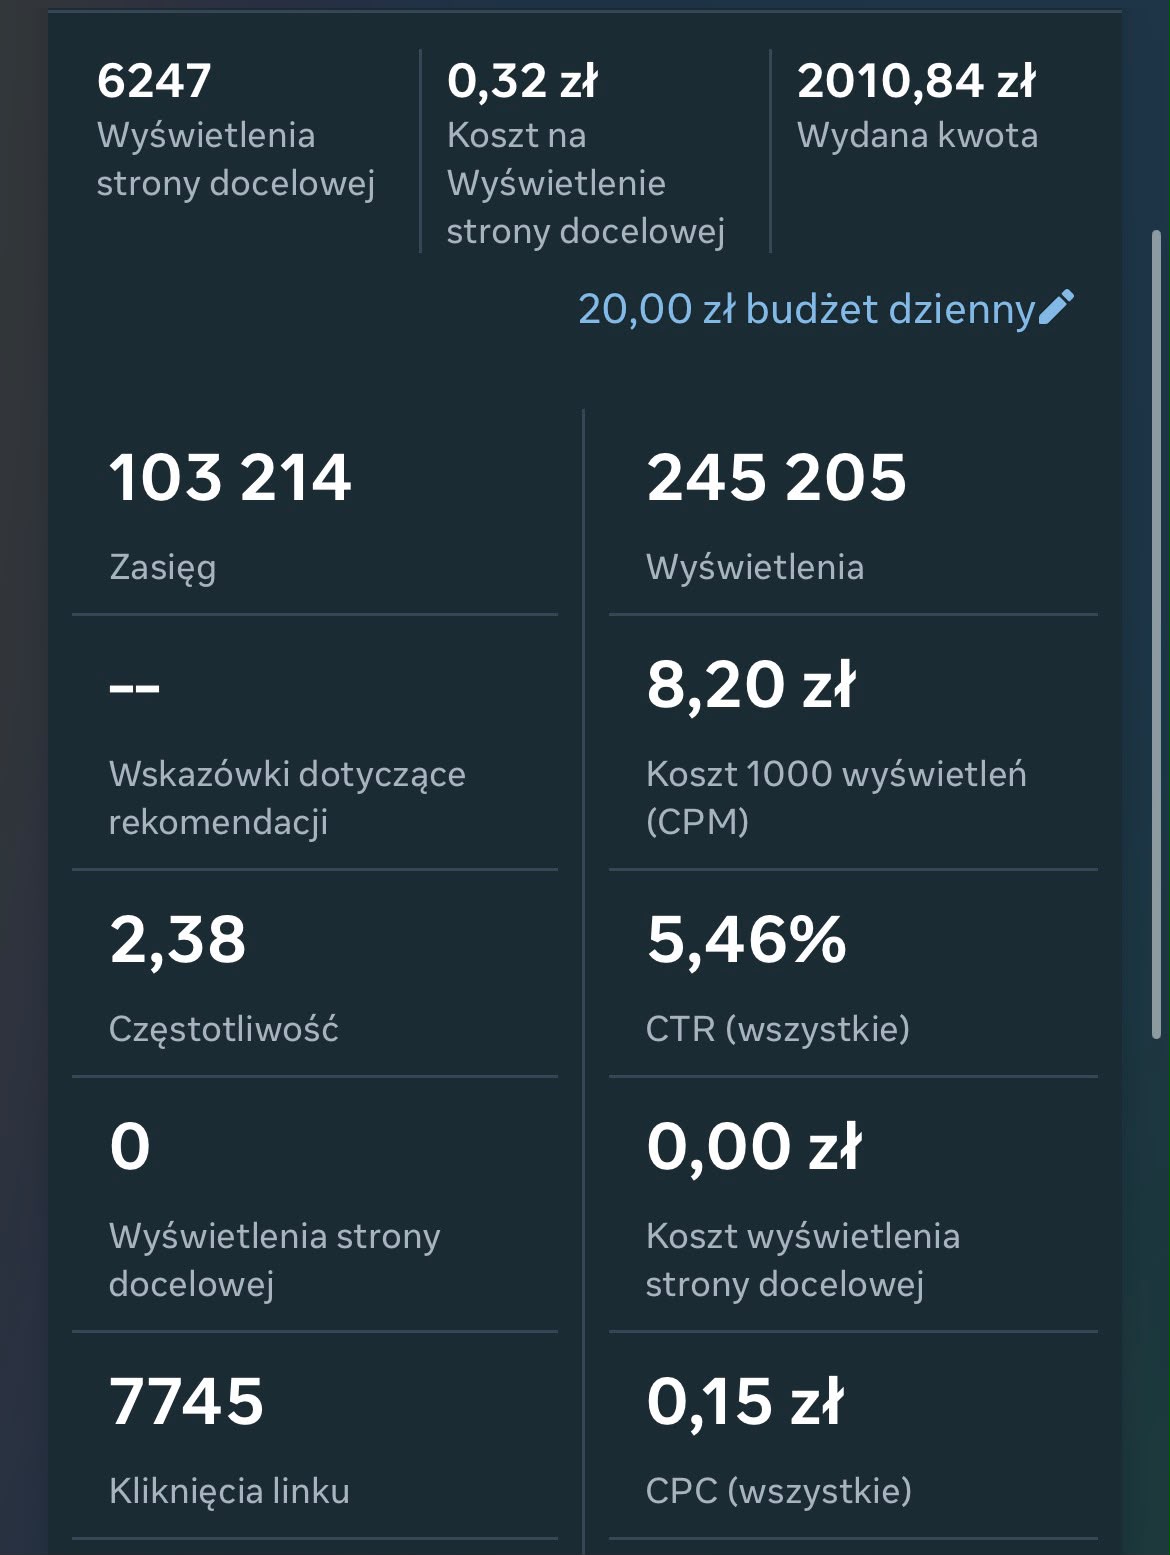Click the CTR (wszystkie) label
1170x1555 pixels.
(778, 1029)
